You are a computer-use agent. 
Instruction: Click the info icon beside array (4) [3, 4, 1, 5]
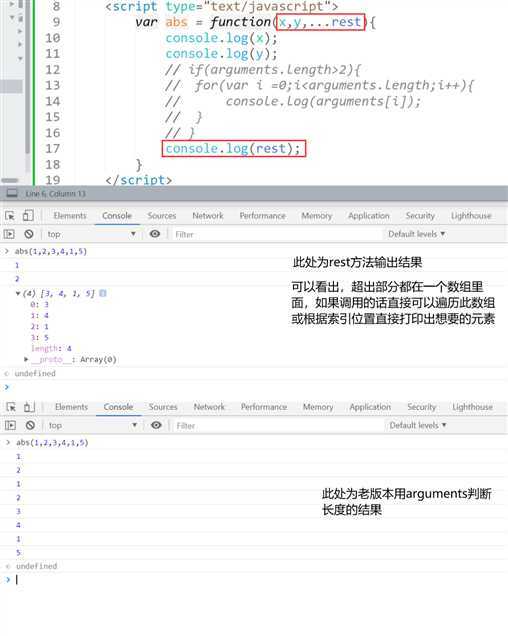103,293
